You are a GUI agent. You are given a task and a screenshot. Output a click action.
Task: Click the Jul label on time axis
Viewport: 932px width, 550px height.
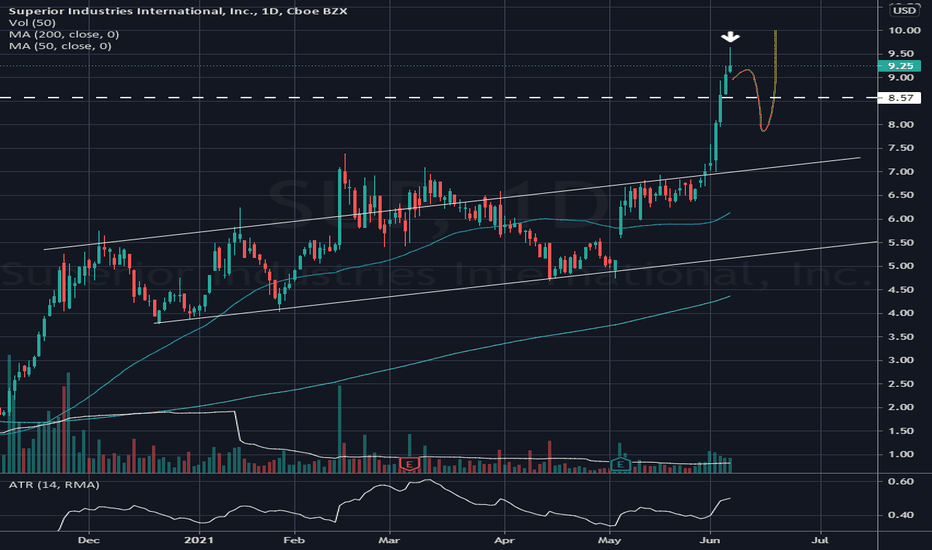pyautogui.click(x=820, y=540)
